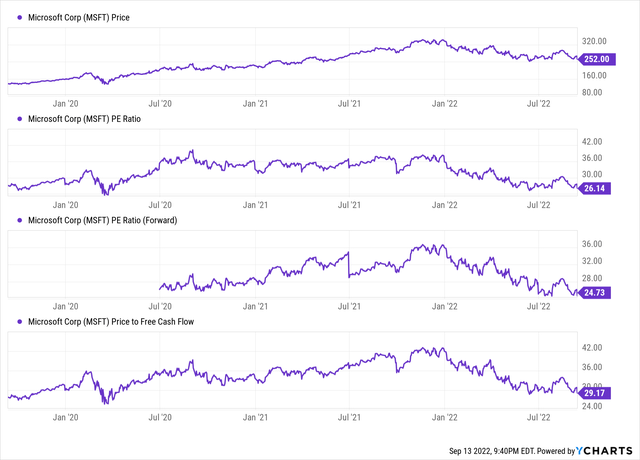Click the legend dot for trailing PE Ratio chart
Viewport: 640px width, 460px height.
[x=12, y=119]
